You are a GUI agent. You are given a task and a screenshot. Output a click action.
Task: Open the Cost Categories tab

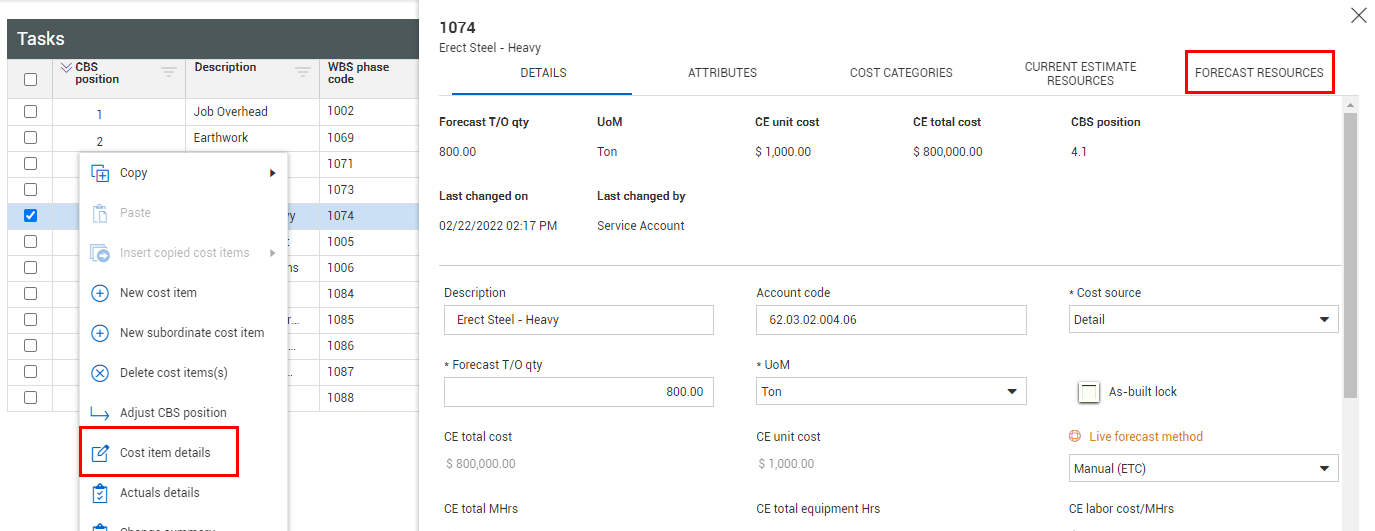click(x=901, y=73)
